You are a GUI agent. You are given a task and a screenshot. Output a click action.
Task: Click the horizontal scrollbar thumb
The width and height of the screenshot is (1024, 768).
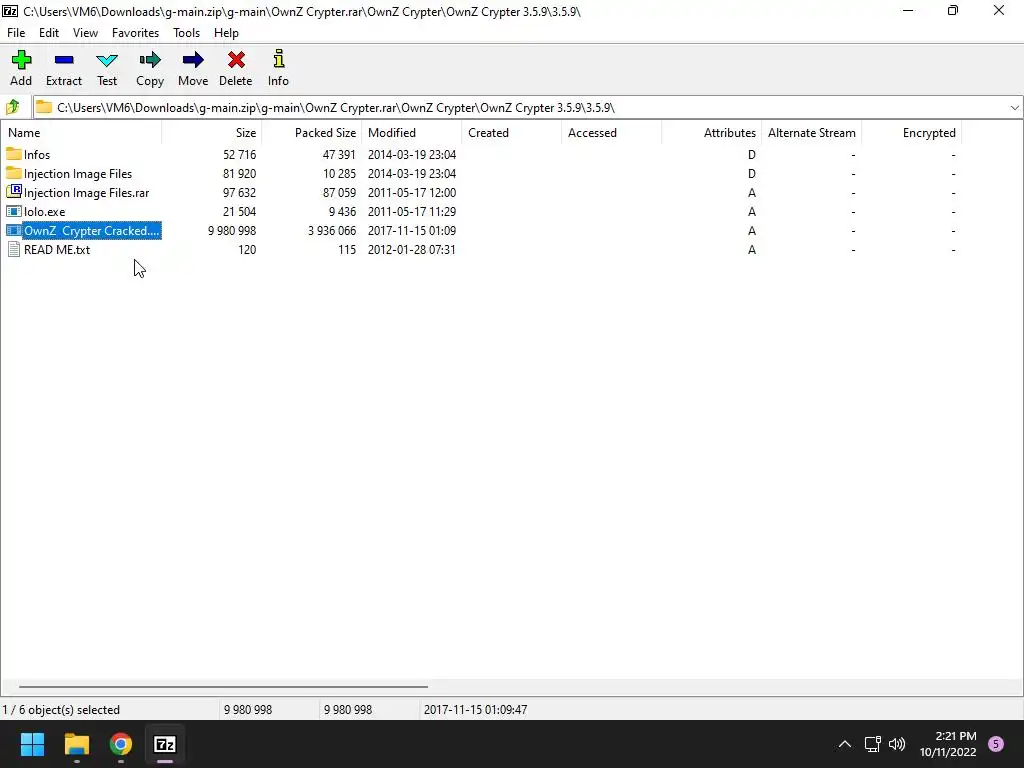pos(223,686)
